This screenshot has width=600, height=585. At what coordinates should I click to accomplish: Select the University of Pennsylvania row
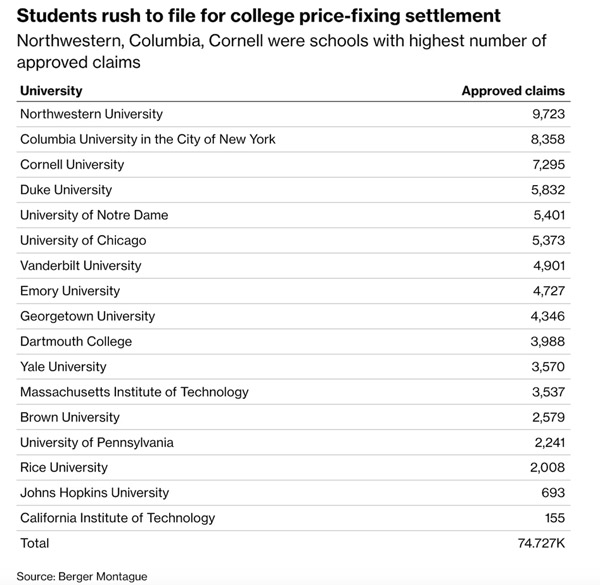[293, 442]
